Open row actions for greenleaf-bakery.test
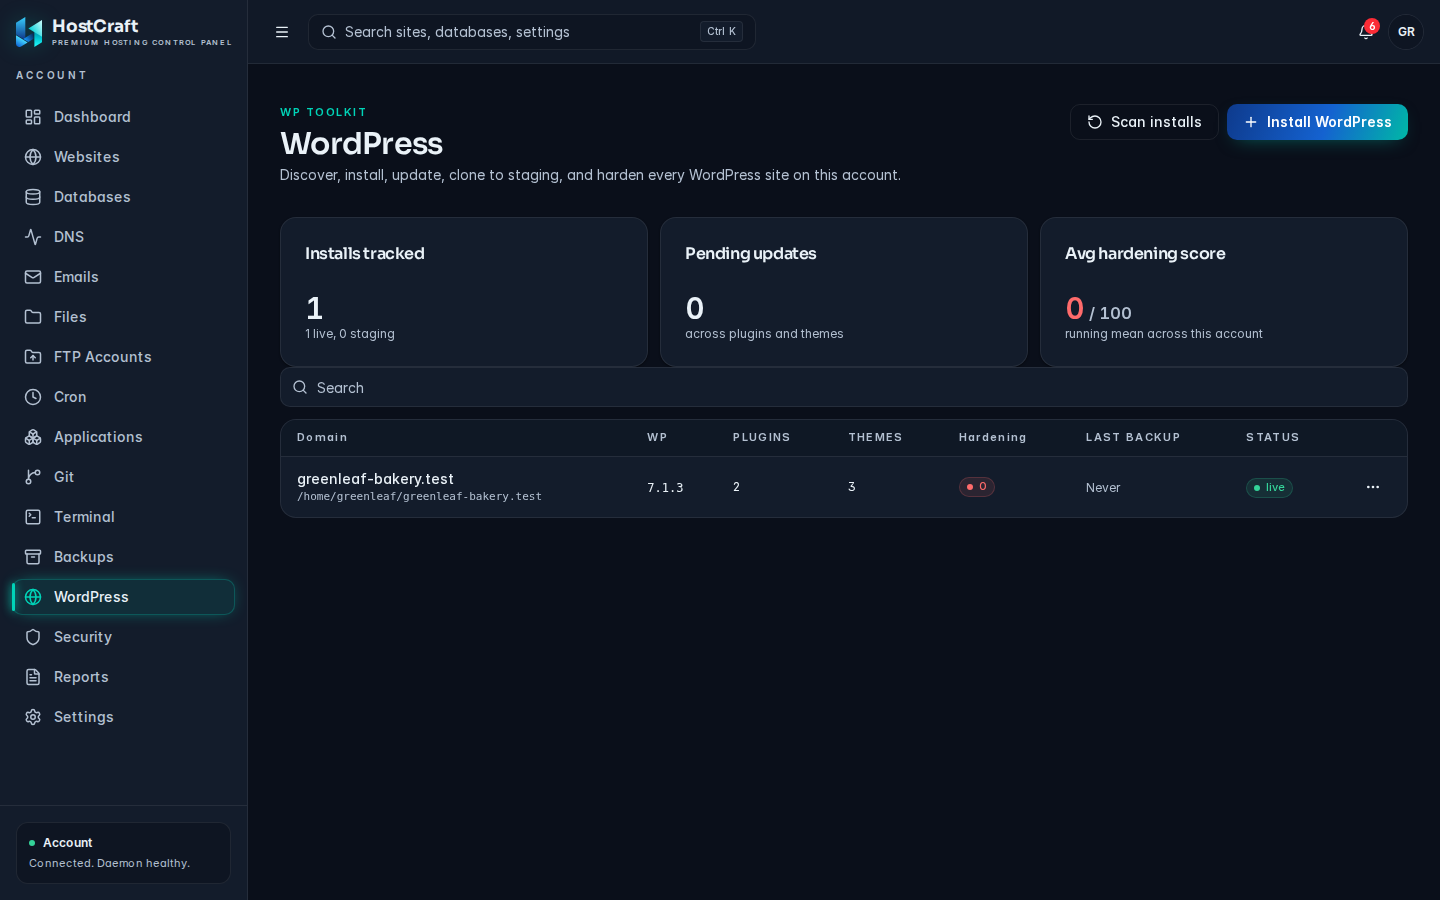The image size is (1440, 900). [1373, 487]
